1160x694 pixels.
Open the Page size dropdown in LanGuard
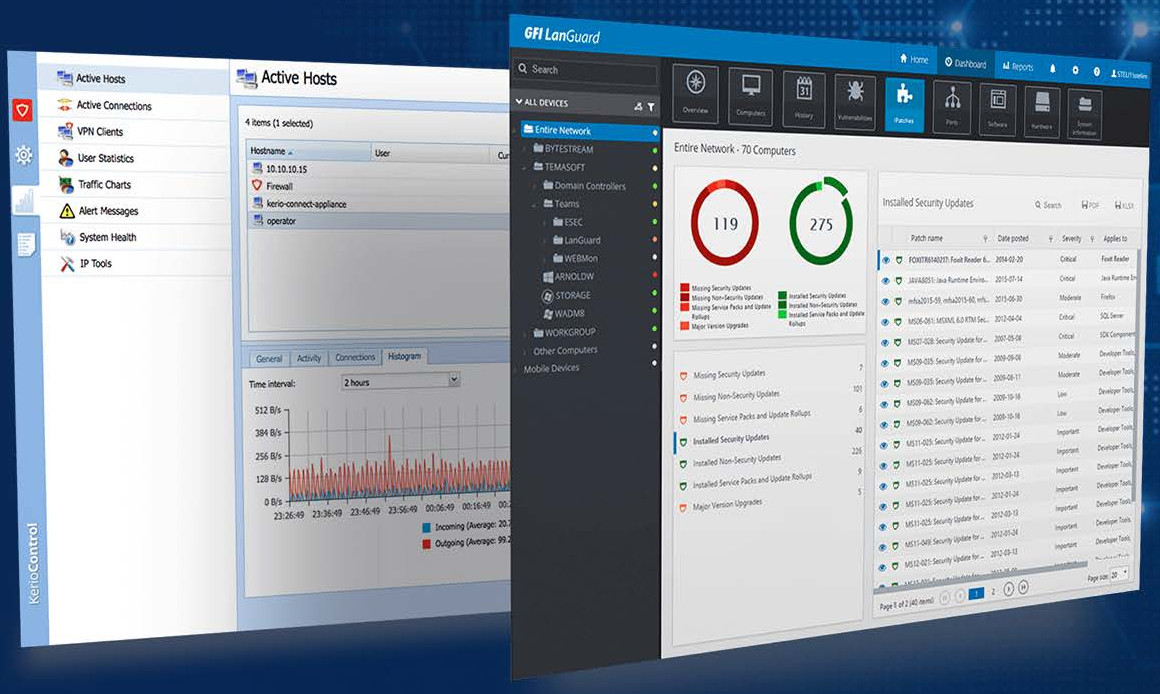[1119, 574]
